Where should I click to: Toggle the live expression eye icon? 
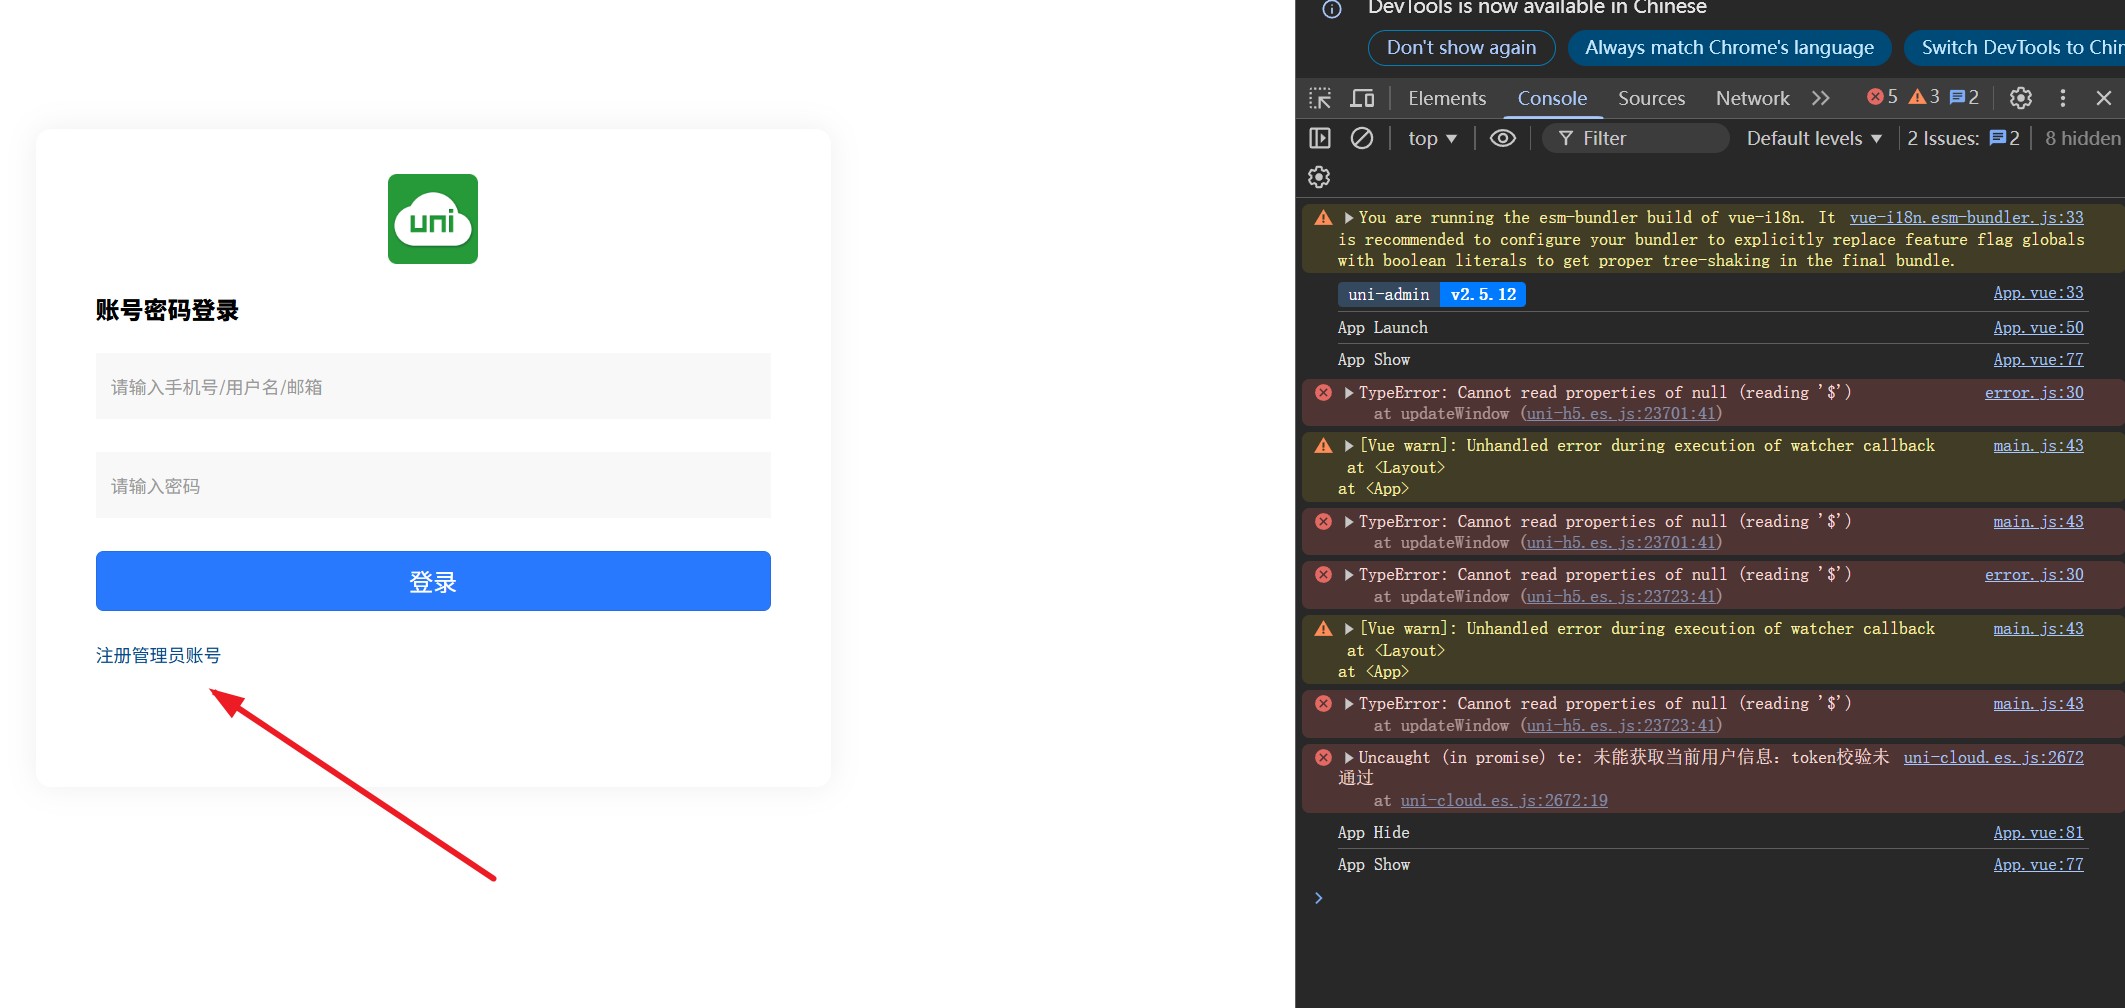[1502, 138]
